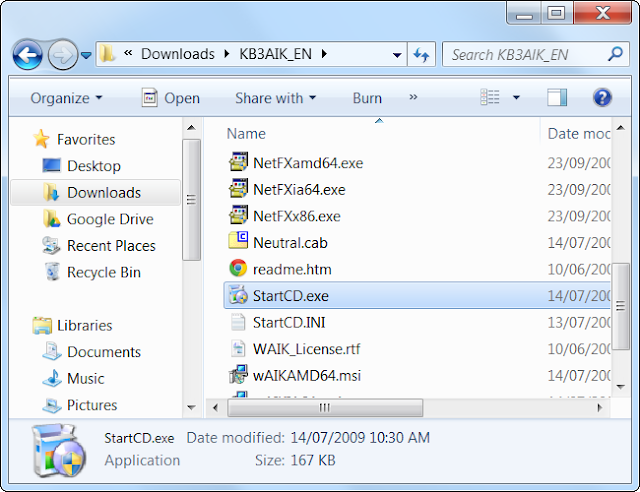Click the magnifier search icon
This screenshot has height=492, width=640.
pos(616,54)
